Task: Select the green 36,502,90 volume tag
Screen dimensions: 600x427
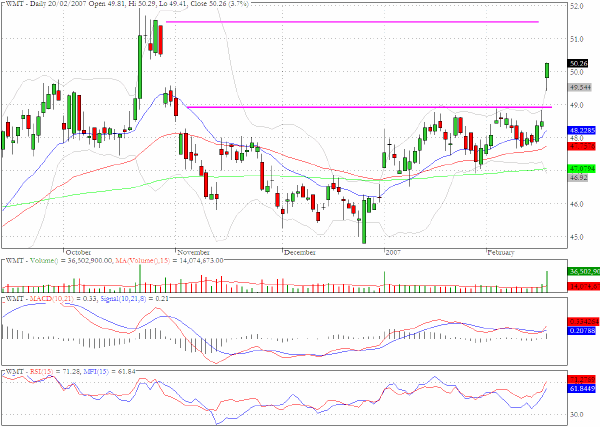Action: [x=584, y=271]
